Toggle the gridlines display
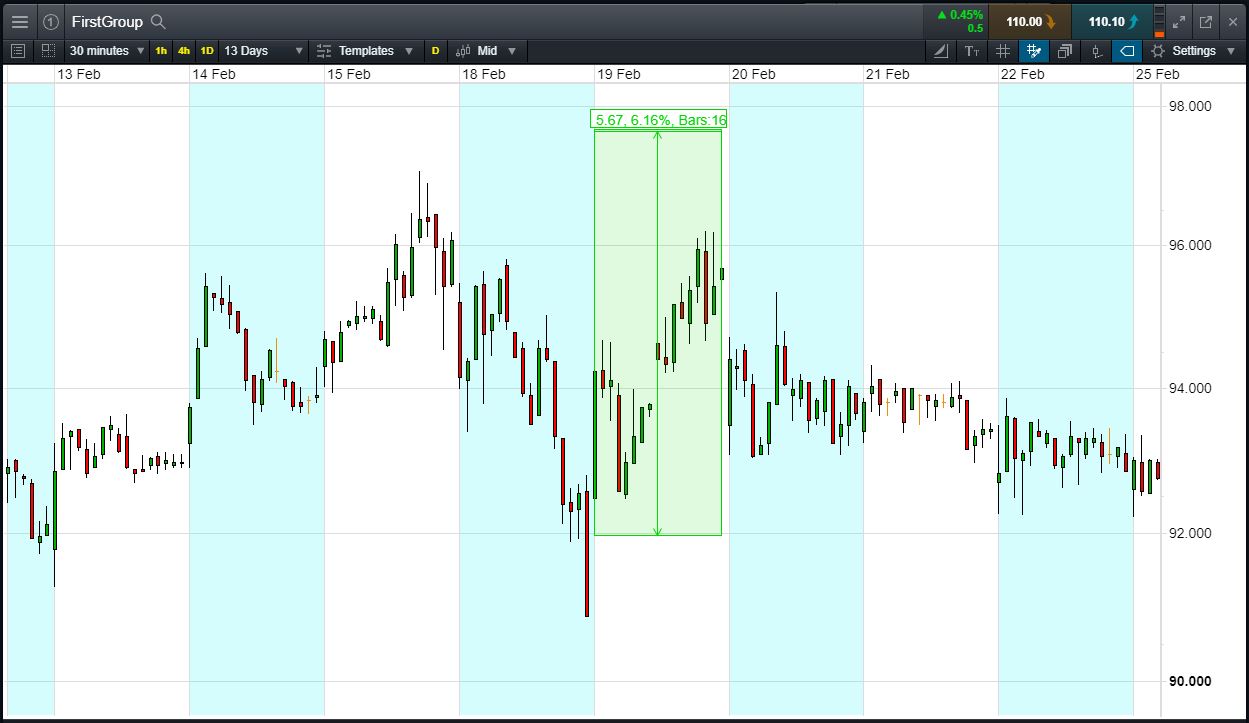Viewport: 1249px width, 723px height. point(1003,51)
